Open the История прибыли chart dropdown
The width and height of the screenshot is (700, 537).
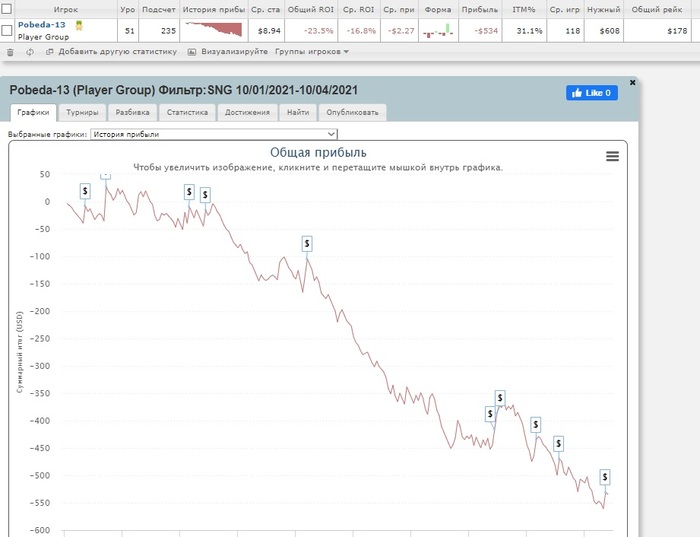[214, 134]
